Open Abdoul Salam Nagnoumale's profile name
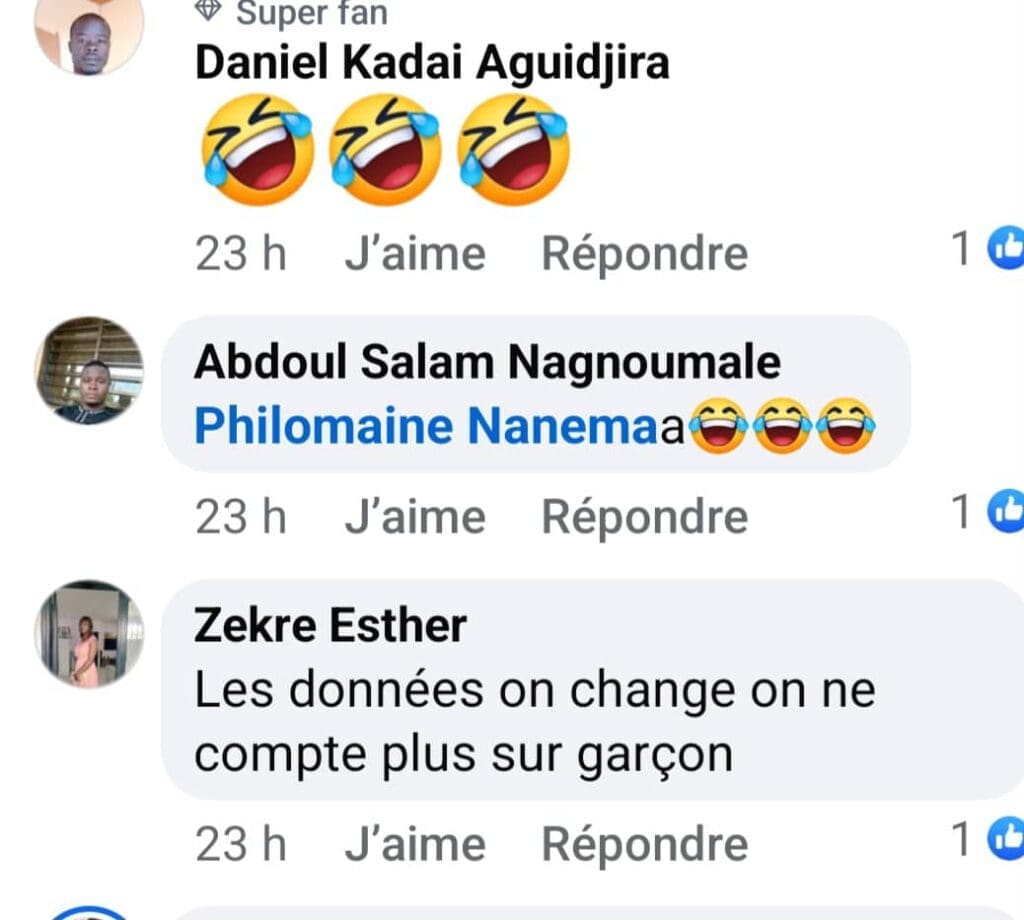This screenshot has height=920, width=1024. click(x=488, y=362)
